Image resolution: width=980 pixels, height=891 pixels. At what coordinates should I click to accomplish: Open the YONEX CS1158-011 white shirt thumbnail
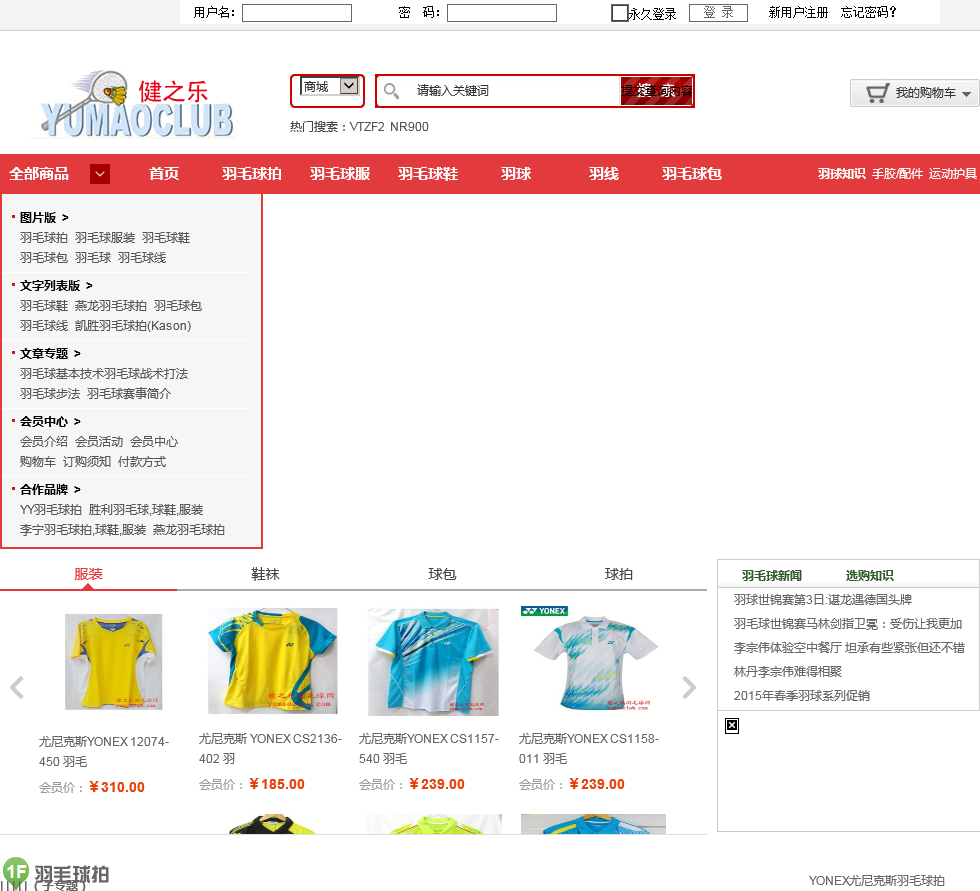(593, 659)
